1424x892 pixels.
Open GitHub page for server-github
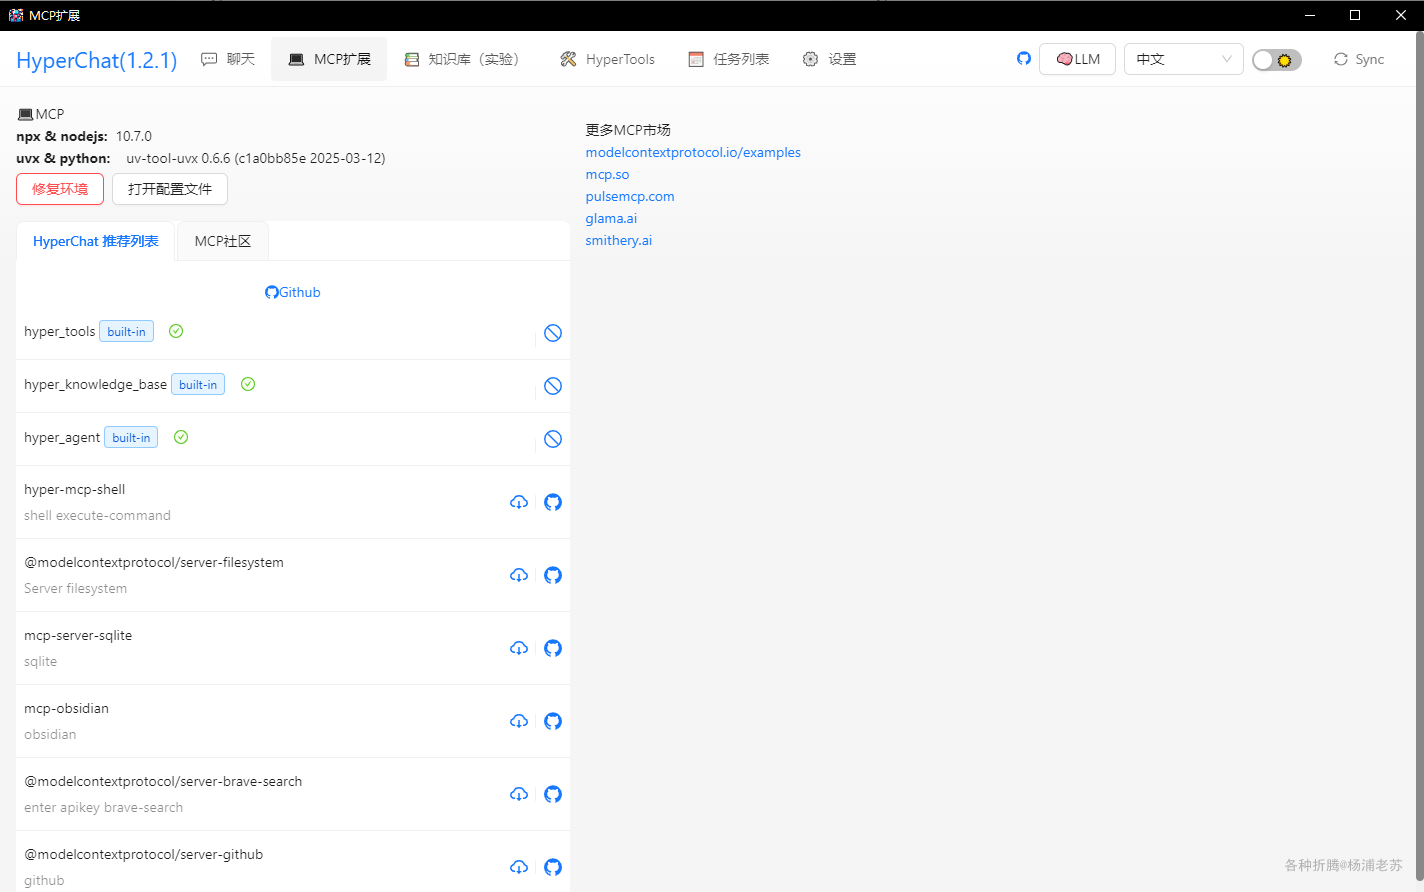point(553,867)
